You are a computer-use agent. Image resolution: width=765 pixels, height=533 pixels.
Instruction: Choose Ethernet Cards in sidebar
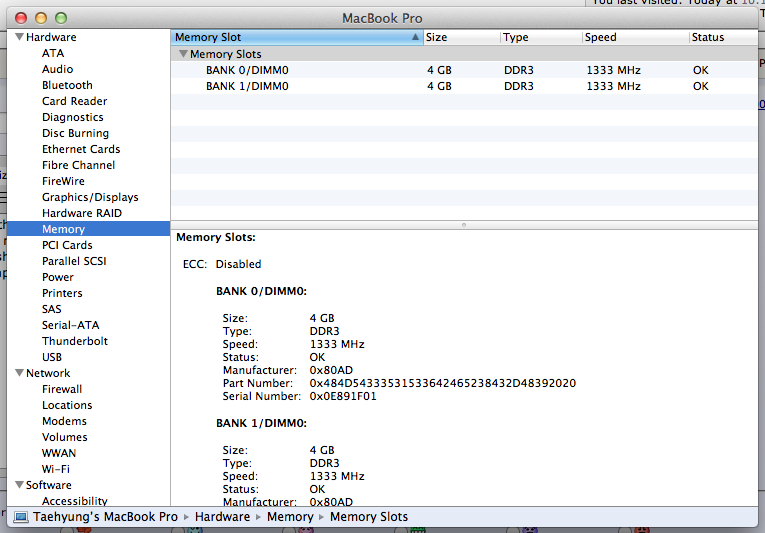coord(81,149)
